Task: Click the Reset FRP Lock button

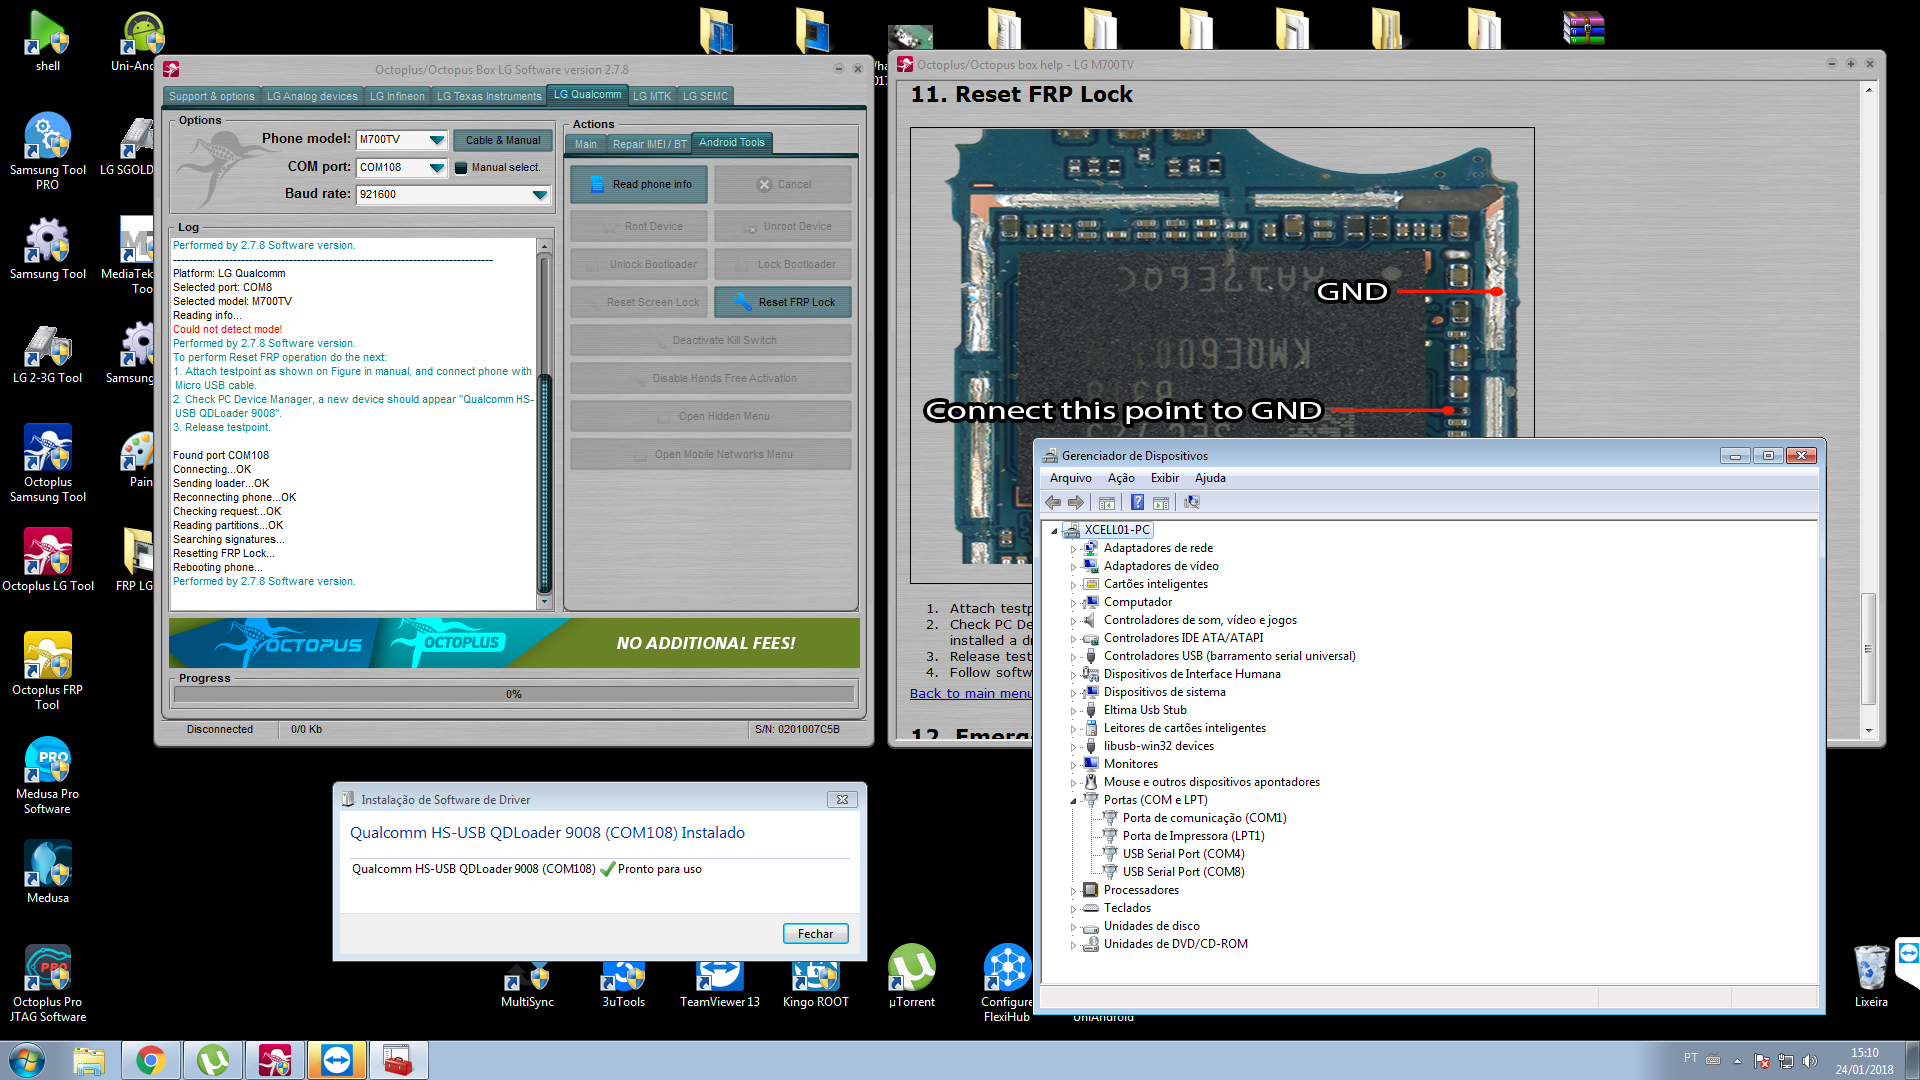Action: (782, 302)
